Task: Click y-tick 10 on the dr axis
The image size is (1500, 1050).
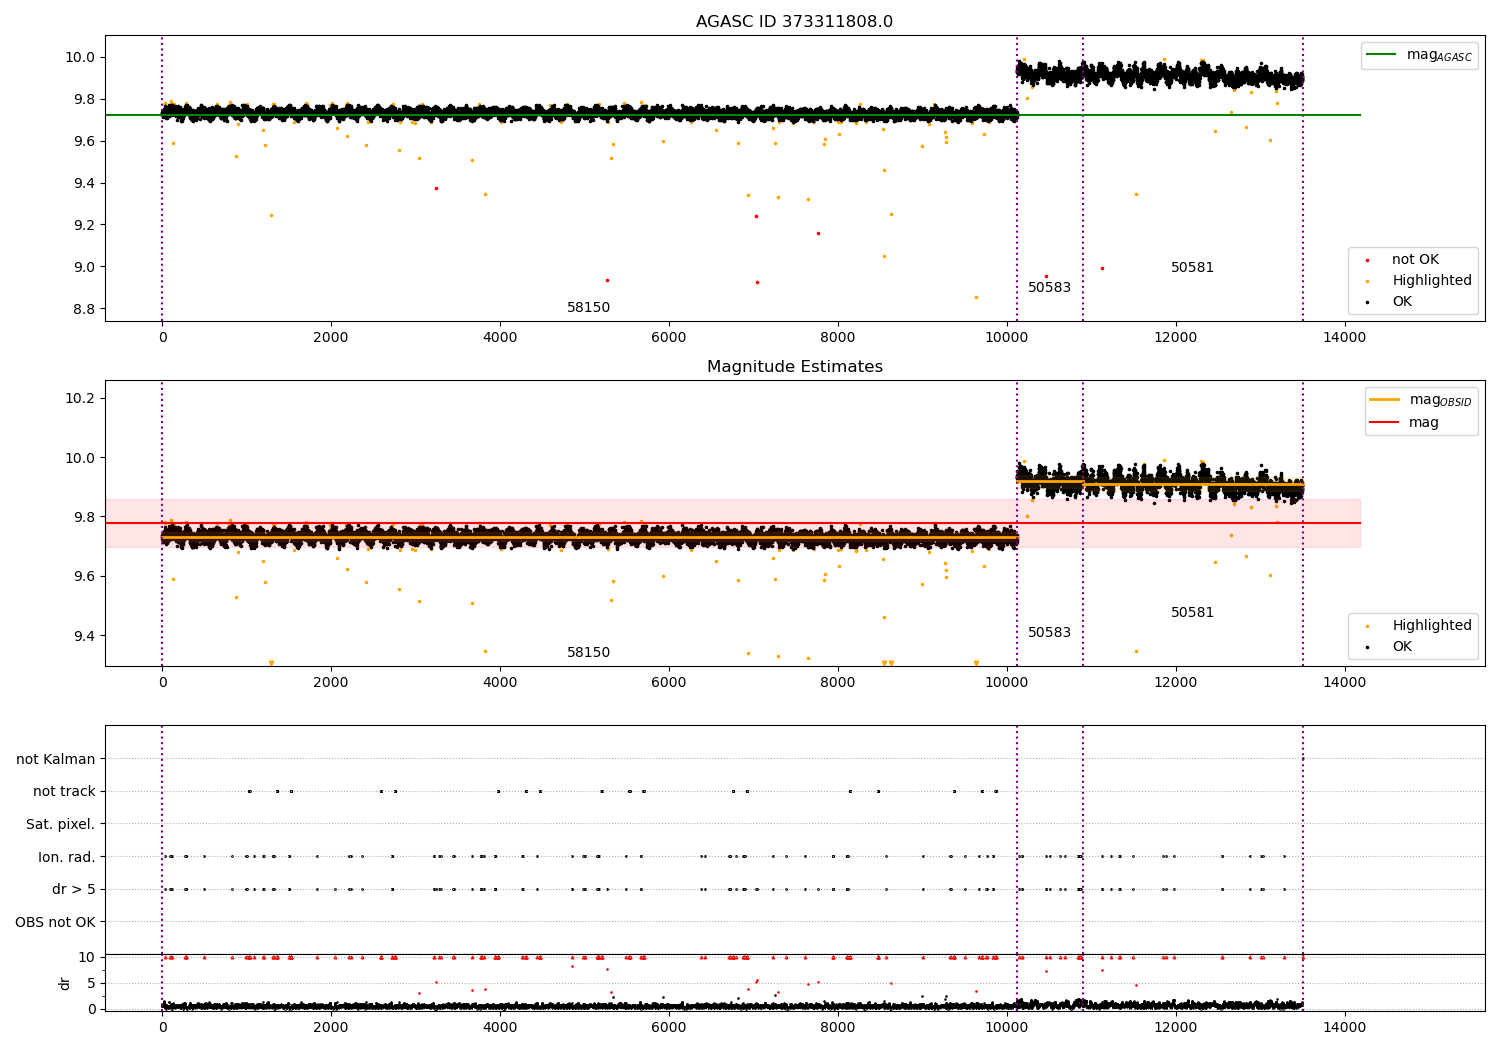Action: (x=86, y=957)
